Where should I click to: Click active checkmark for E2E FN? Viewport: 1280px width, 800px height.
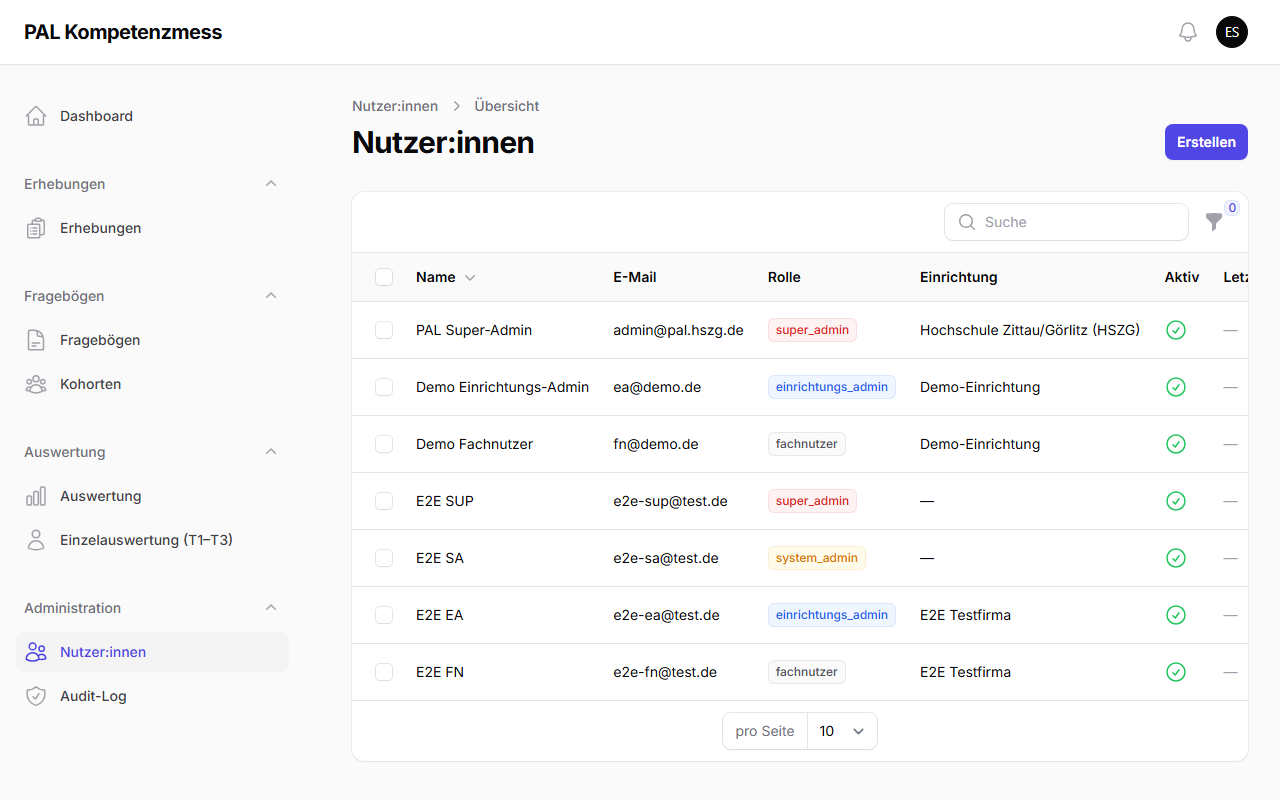[1176, 672]
